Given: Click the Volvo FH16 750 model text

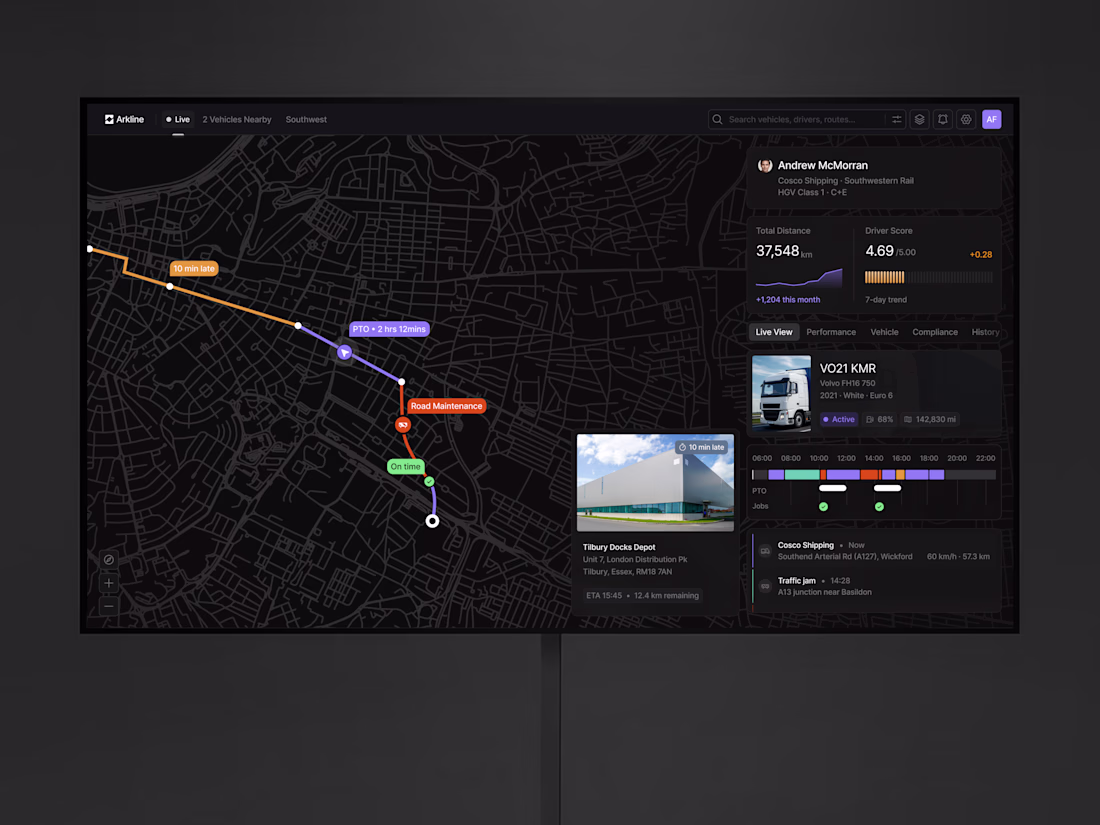Looking at the screenshot, I should click(x=847, y=384).
